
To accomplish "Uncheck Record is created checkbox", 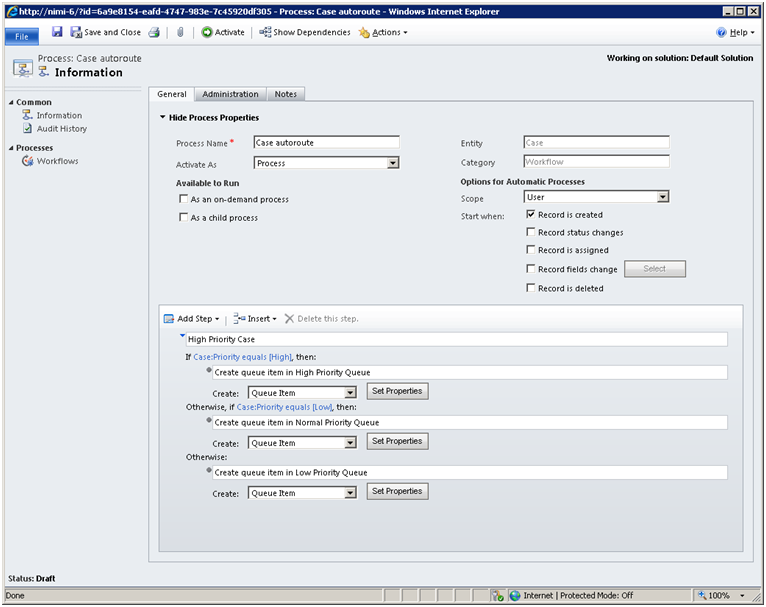I will point(531,215).
